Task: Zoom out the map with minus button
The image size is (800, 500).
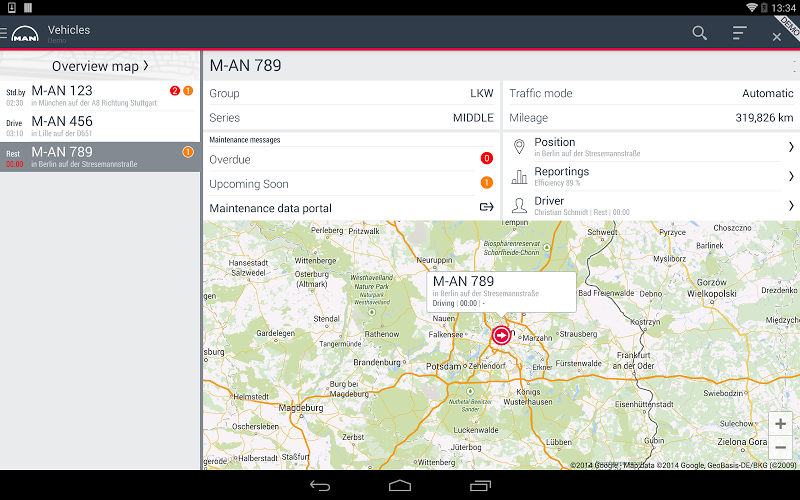Action: coord(780,448)
